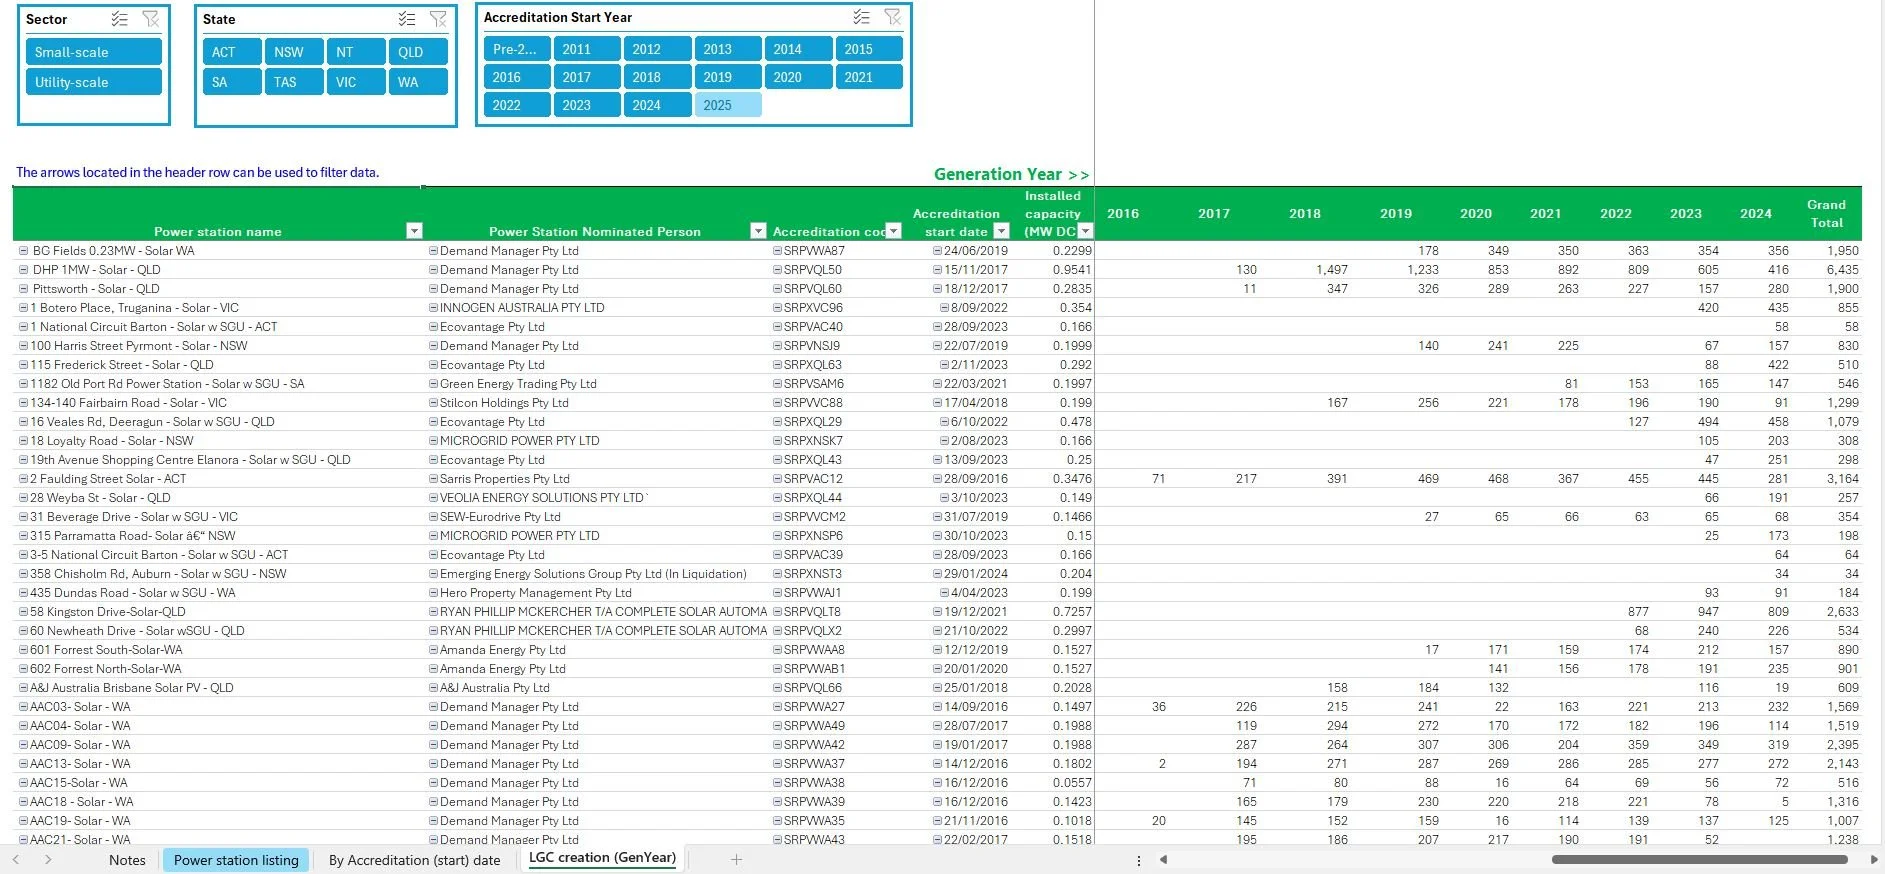Collapse the AAC03- Solar - WA row
Viewport: 1885px width, 874px height.
pos(24,707)
